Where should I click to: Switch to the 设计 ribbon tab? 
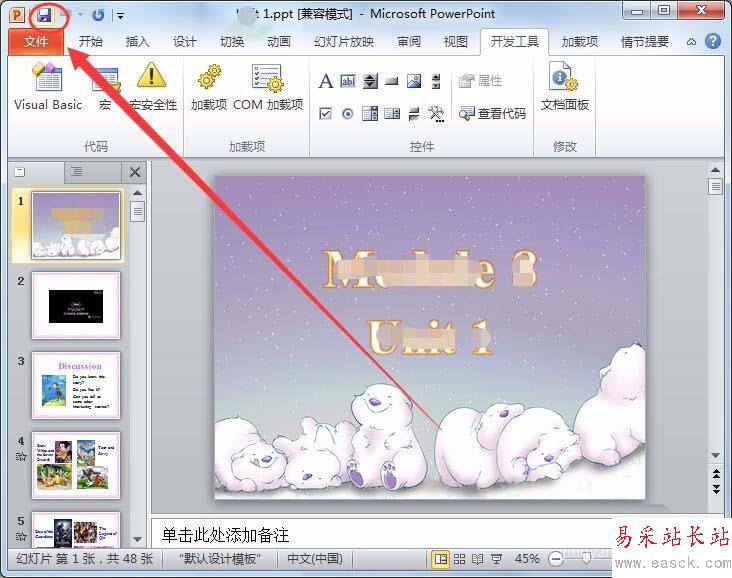tap(185, 42)
